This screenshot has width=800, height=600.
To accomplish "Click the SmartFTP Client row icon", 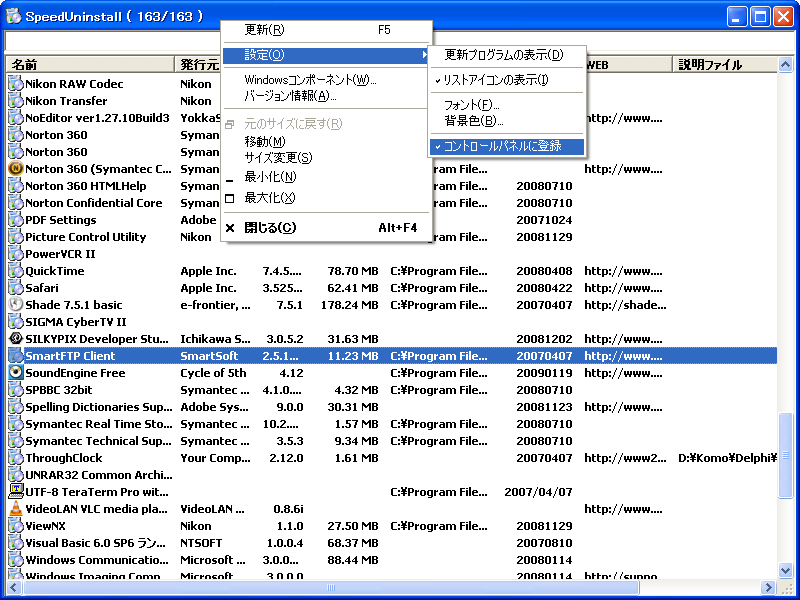I will coord(16,356).
